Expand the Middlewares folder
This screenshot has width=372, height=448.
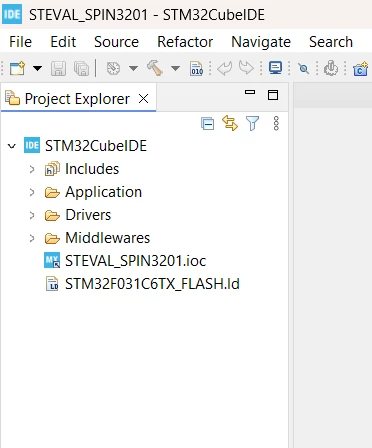pos(32,238)
